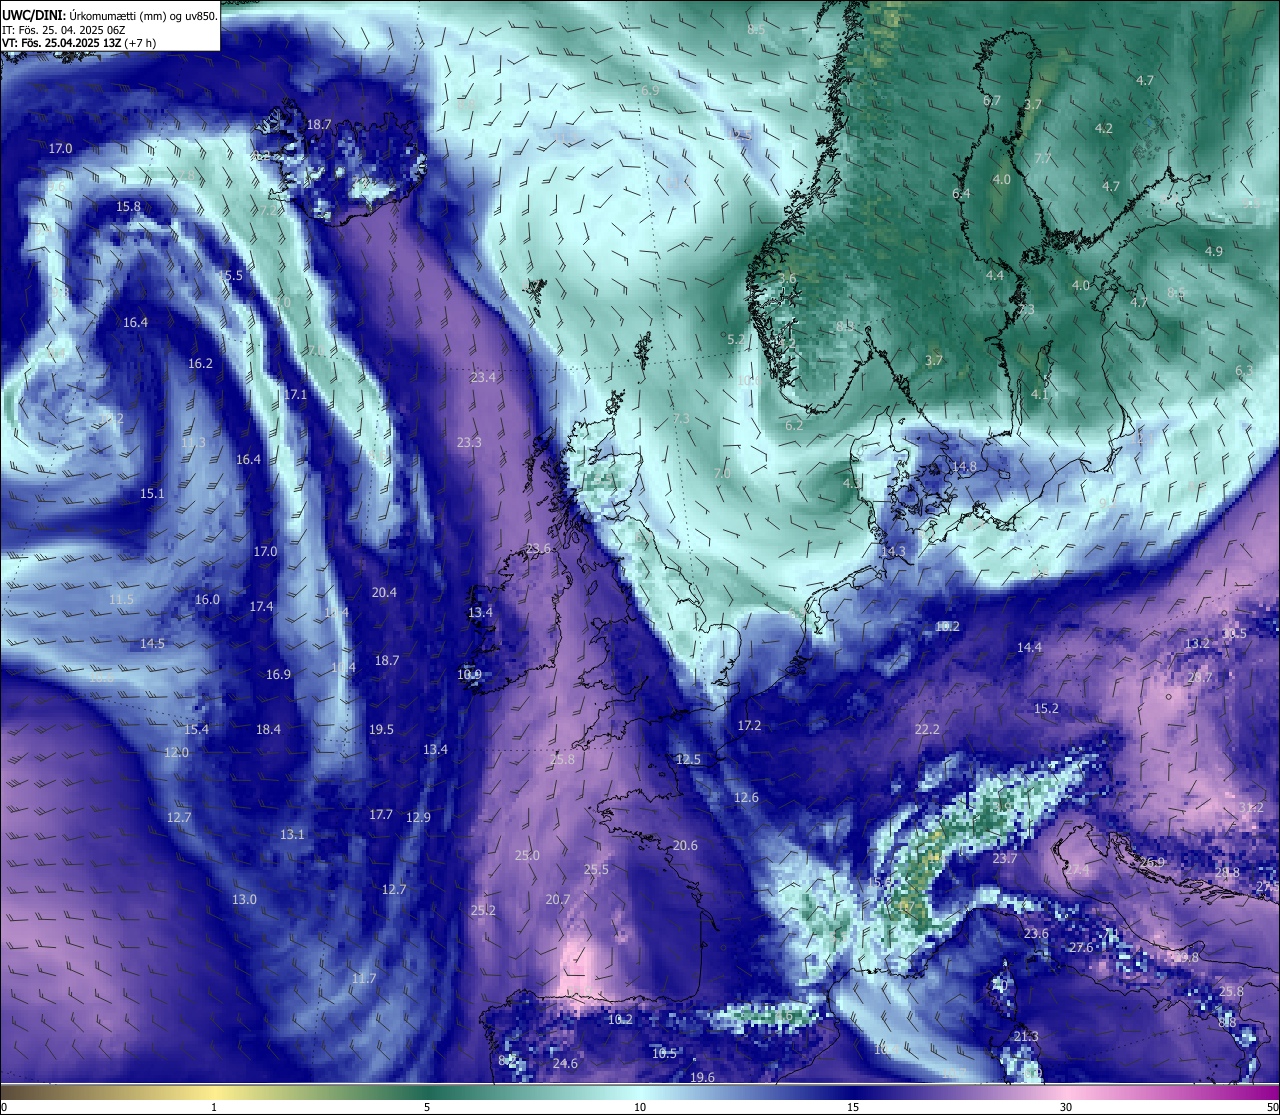Click the 14.8 value over Denmark
The image size is (1280, 1115).
pos(964,466)
